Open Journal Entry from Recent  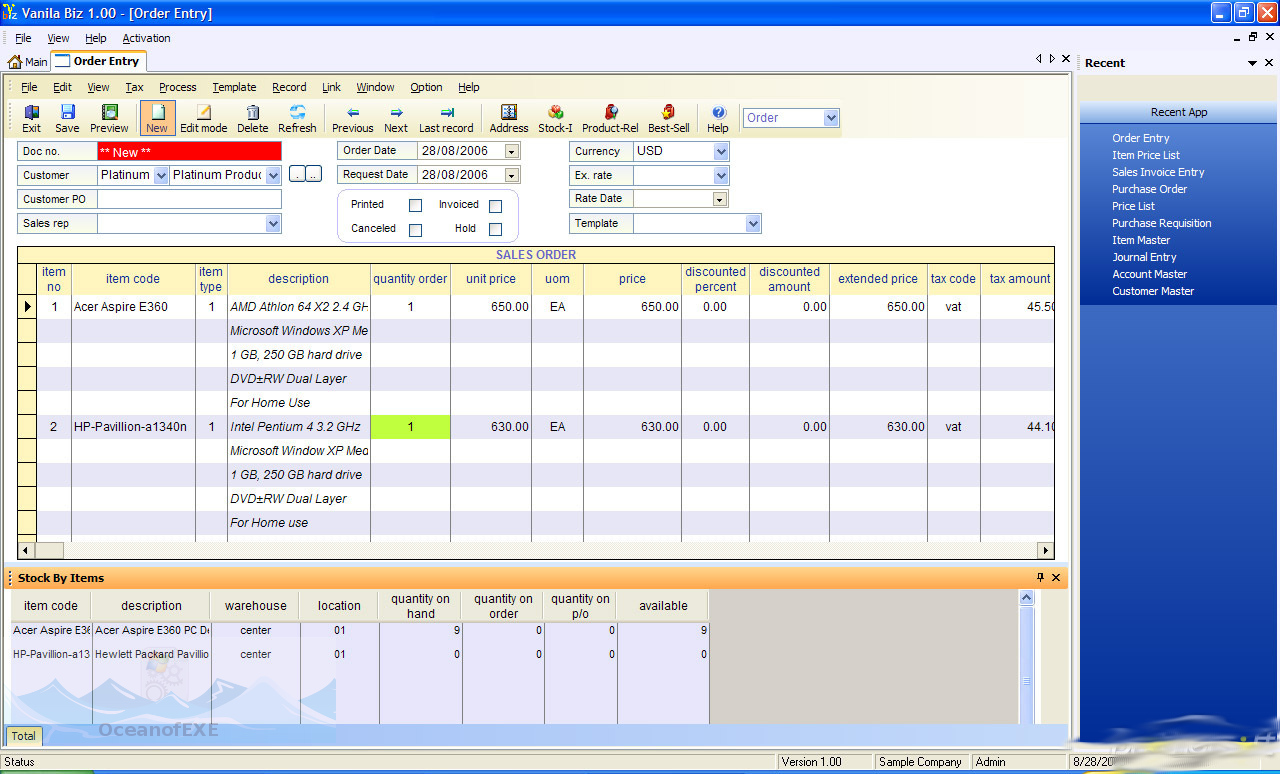[1144, 257]
